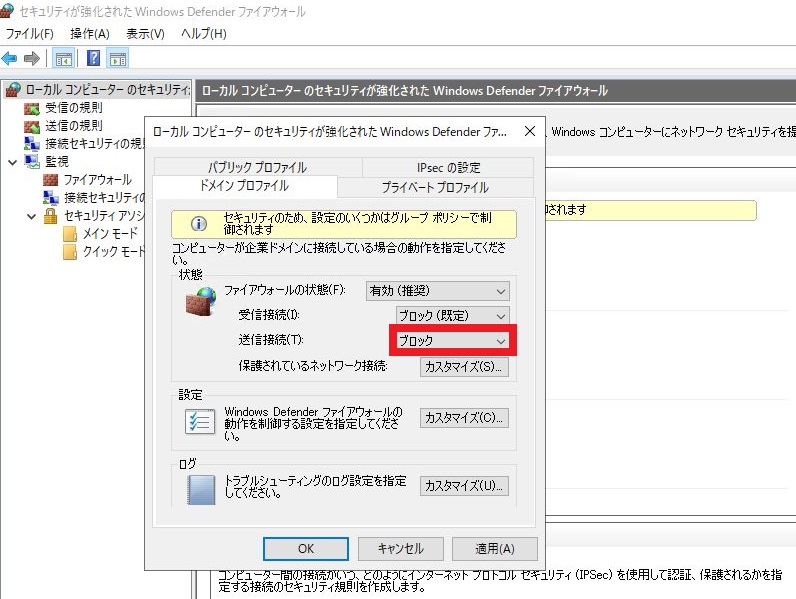Collapse the 監視 tree node
The height and width of the screenshot is (599, 796).
click(x=13, y=162)
